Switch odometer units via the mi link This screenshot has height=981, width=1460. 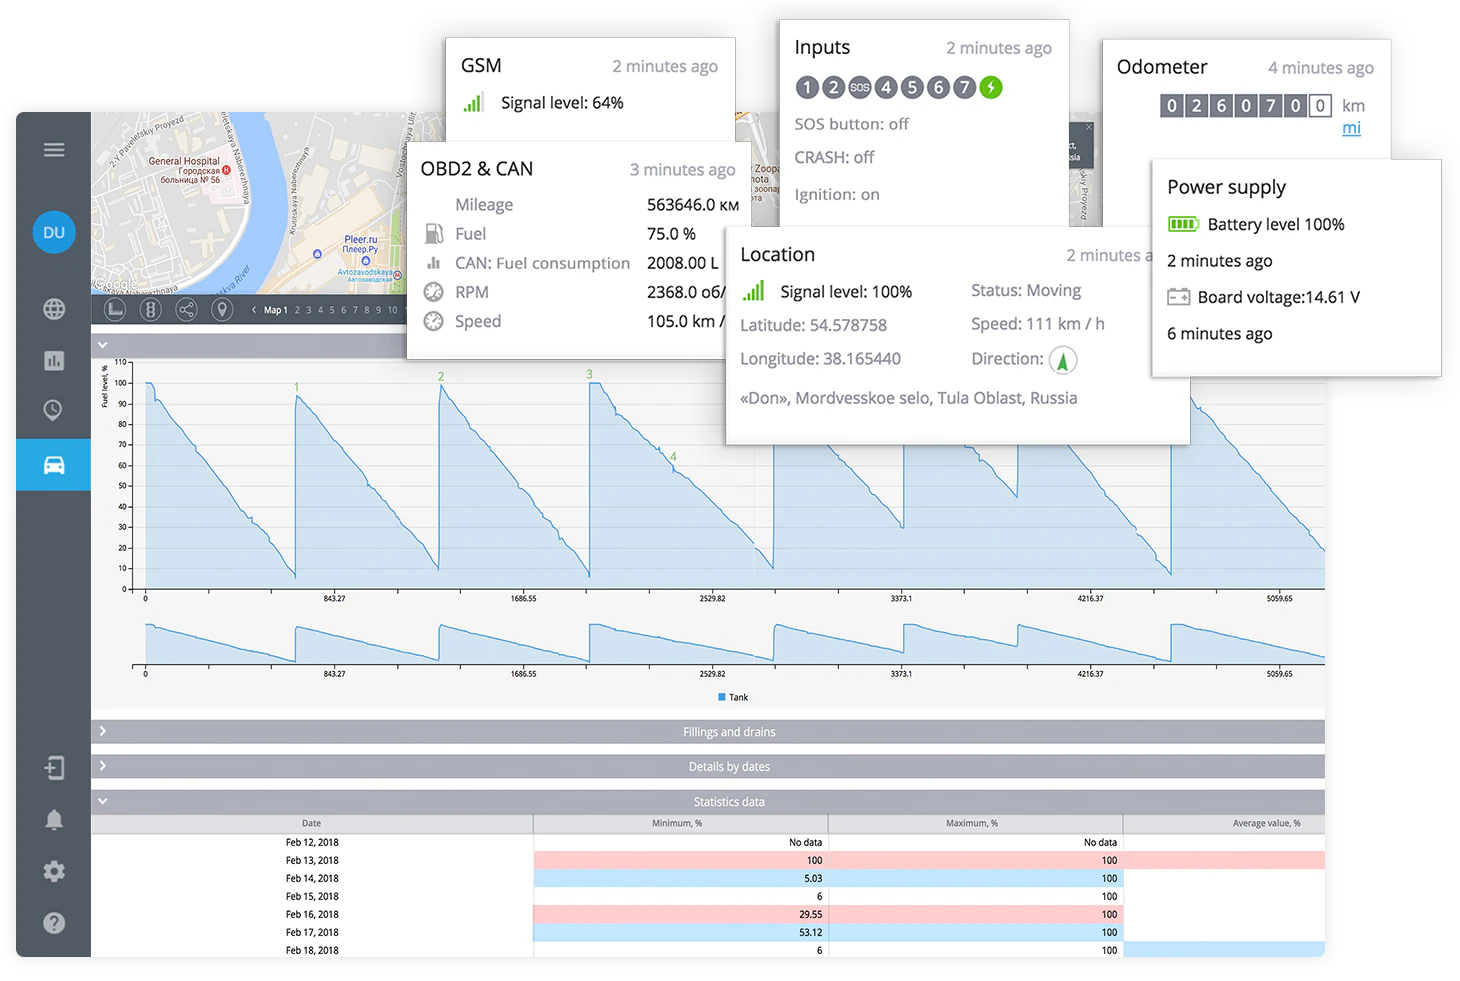click(x=1352, y=128)
